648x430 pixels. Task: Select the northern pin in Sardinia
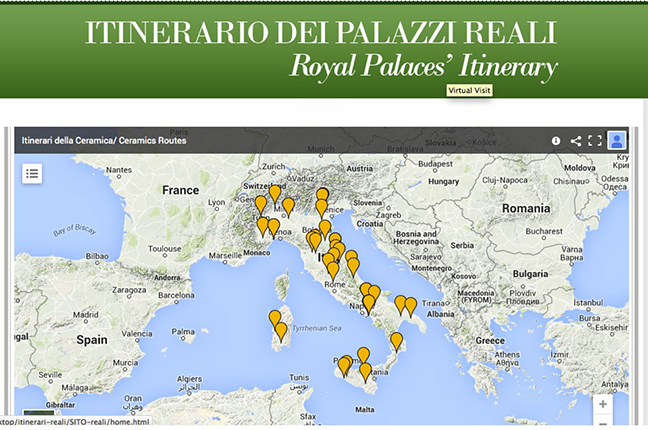coord(275,320)
